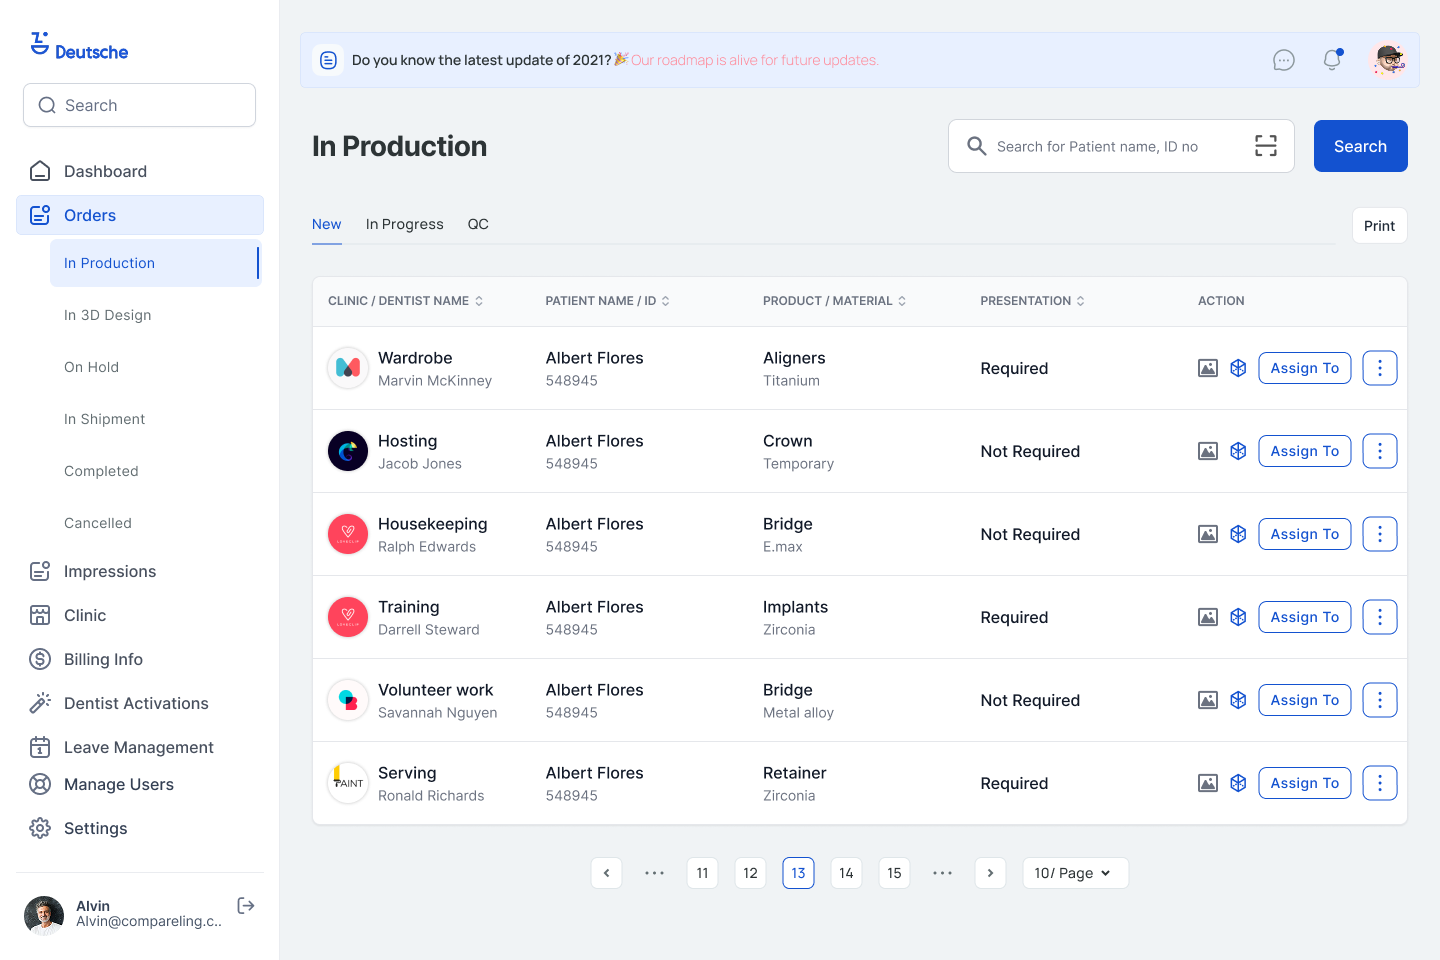Focus the sidebar Search field
Viewport: 1440px width, 960px height.
click(139, 105)
